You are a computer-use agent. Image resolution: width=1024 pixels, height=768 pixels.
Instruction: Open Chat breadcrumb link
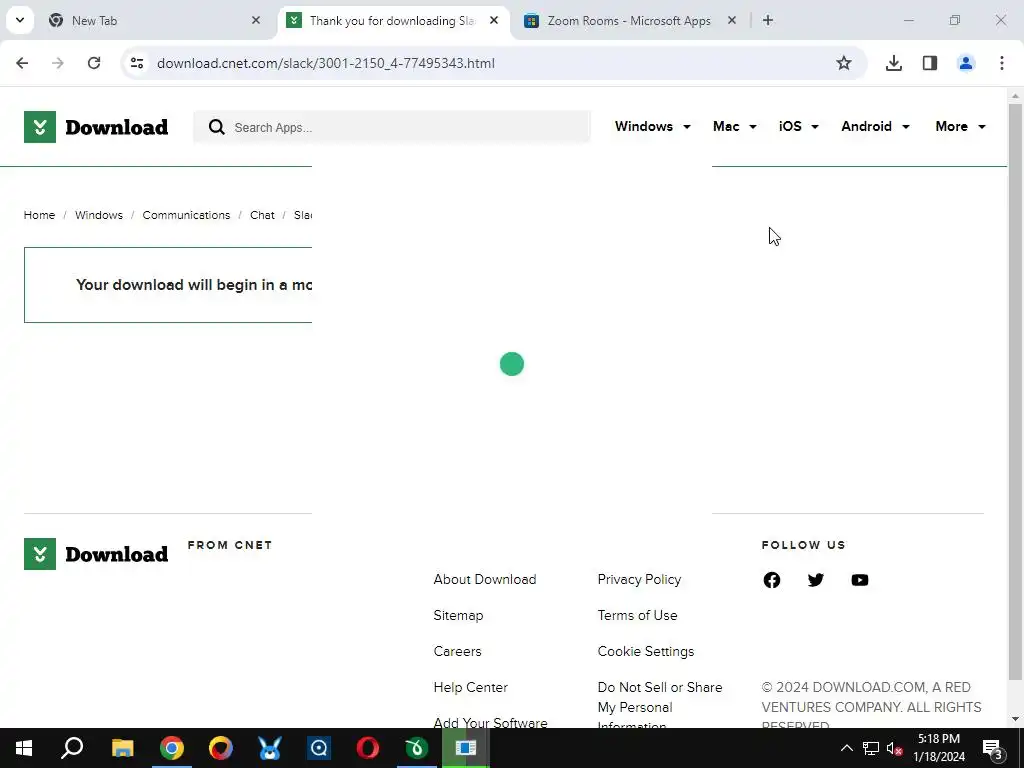pyautogui.click(x=262, y=216)
